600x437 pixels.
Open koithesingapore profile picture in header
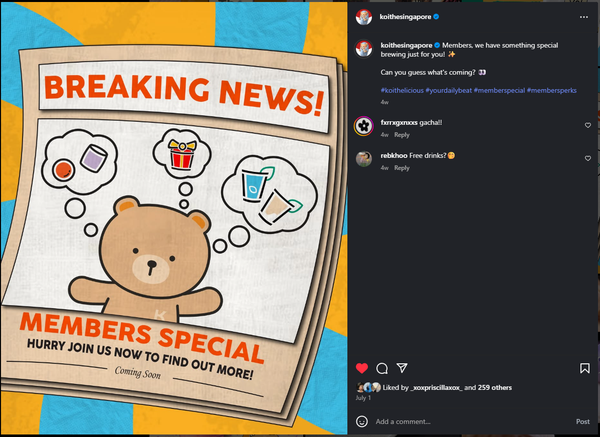tap(364, 17)
